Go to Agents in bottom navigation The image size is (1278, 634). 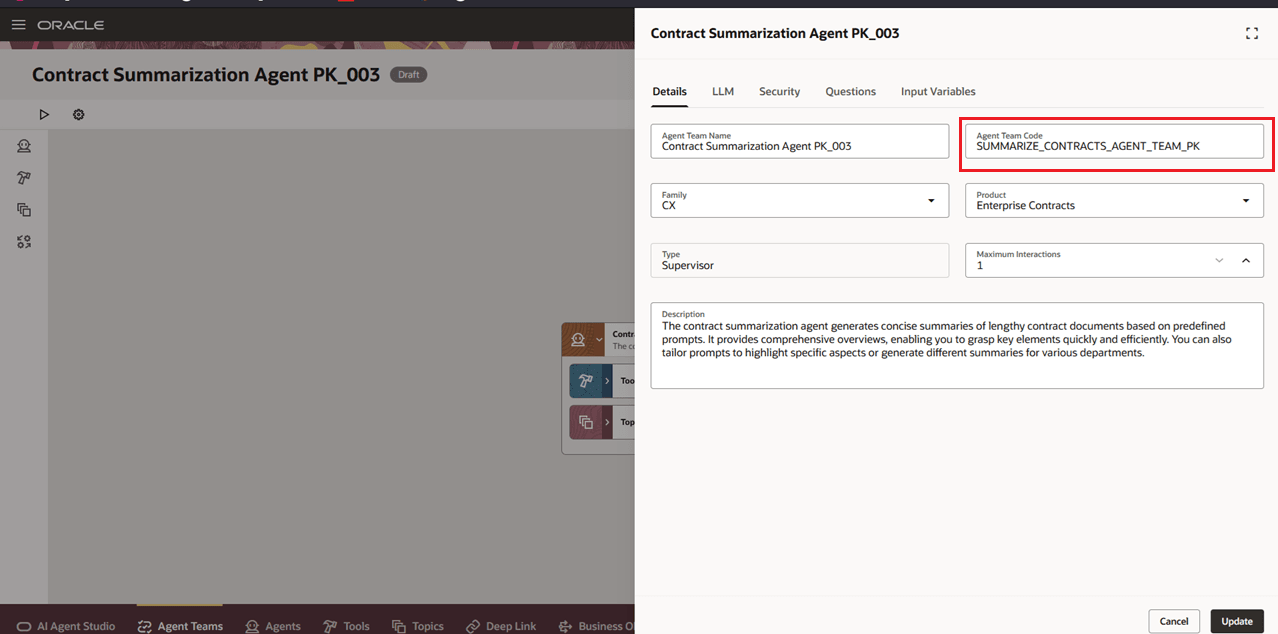273,626
